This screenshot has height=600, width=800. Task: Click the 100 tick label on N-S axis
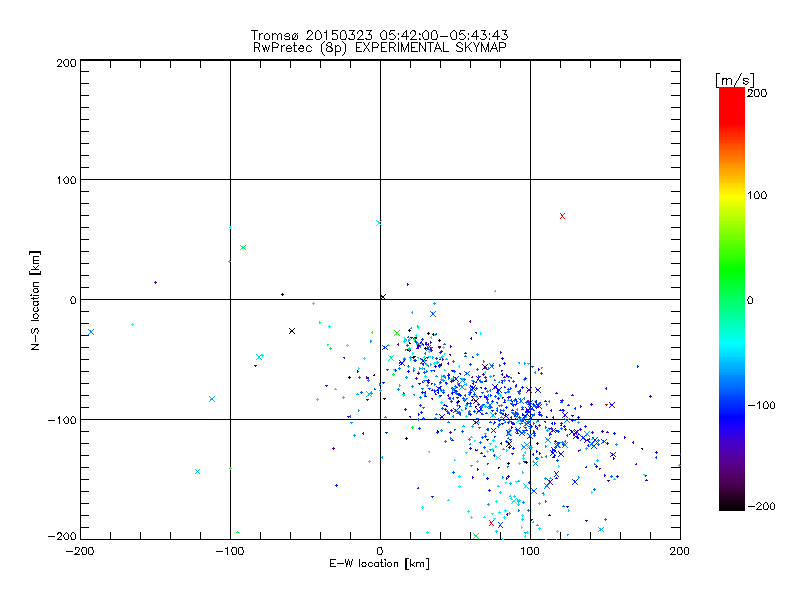point(66,181)
